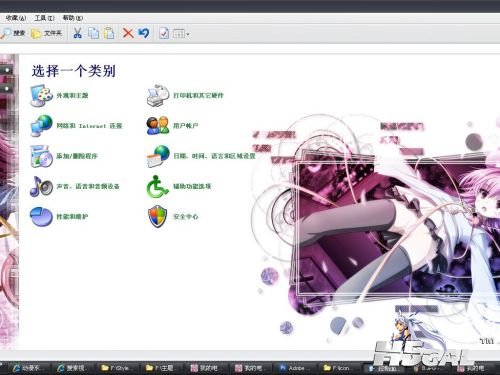Switch to the first Internet Explorer taskbar button
500x375 pixels.
click(x=30, y=368)
